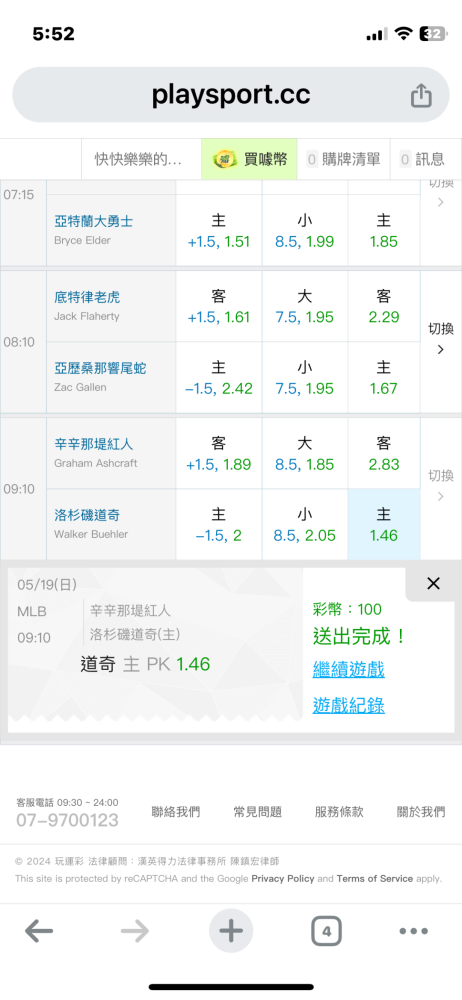Click the 買噱幣 coin icon
462x1000 pixels.
click(x=225, y=159)
